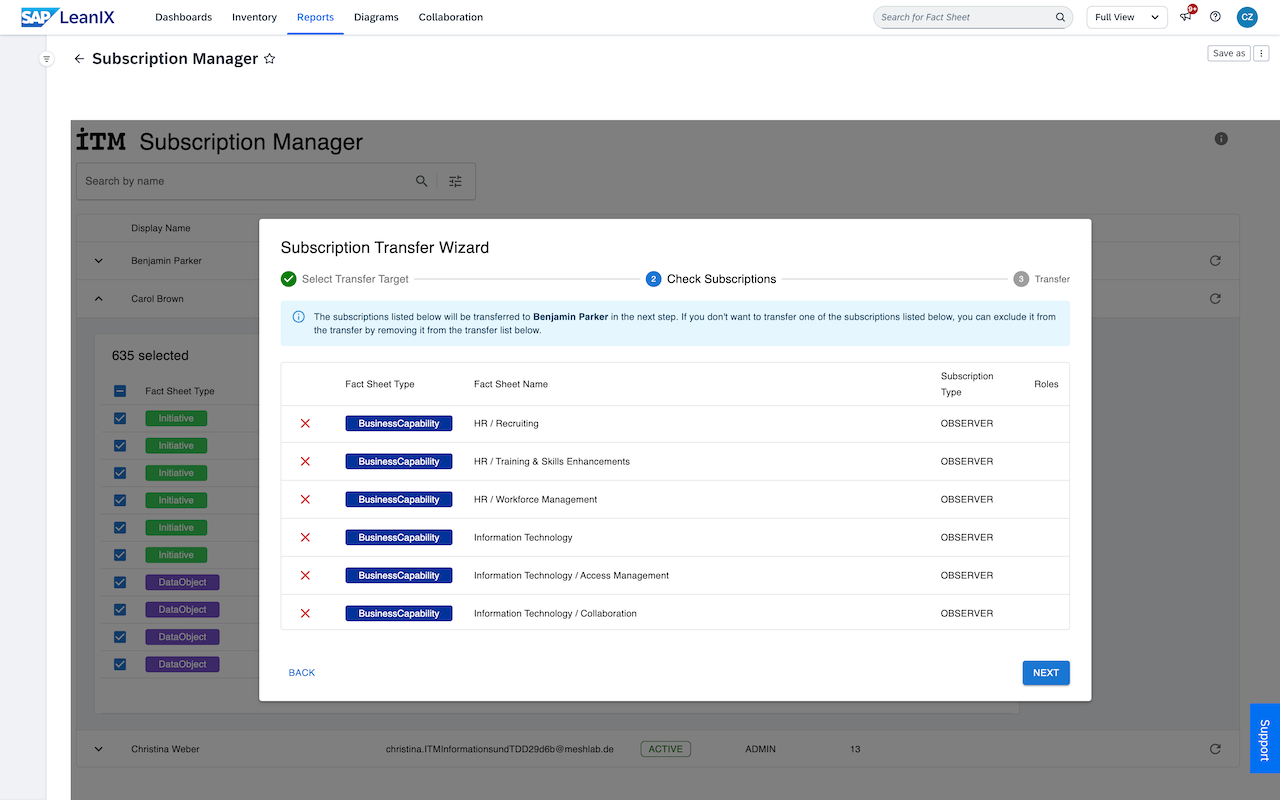Click the Subscription Type column header

(967, 384)
